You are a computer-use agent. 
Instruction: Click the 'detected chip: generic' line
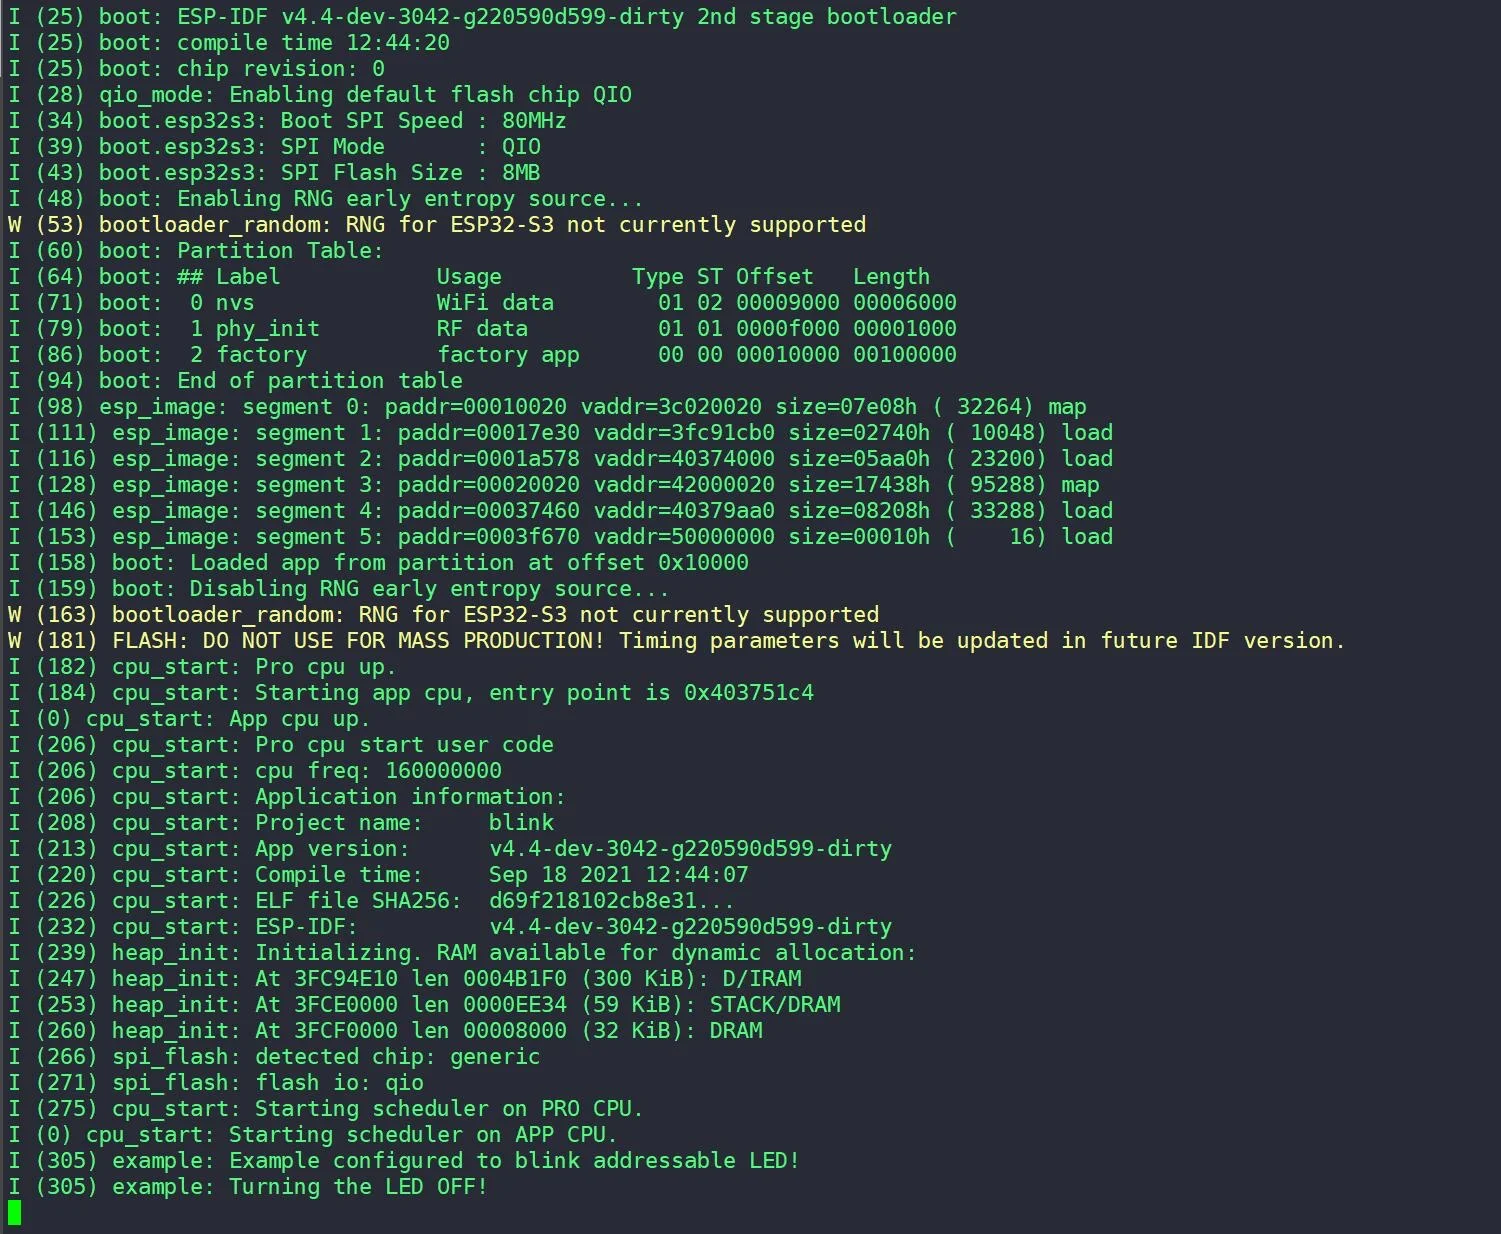(397, 1057)
